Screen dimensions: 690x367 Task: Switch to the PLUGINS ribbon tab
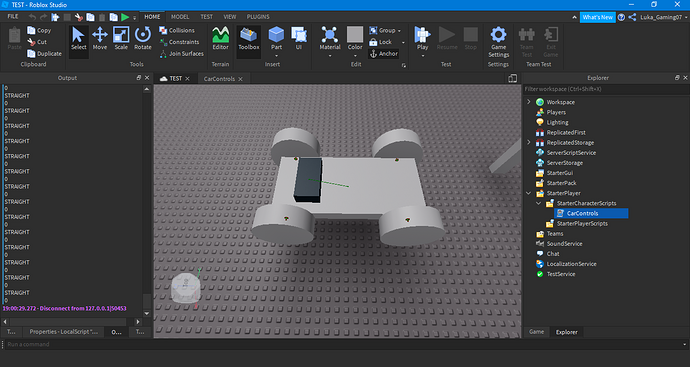tap(258, 17)
